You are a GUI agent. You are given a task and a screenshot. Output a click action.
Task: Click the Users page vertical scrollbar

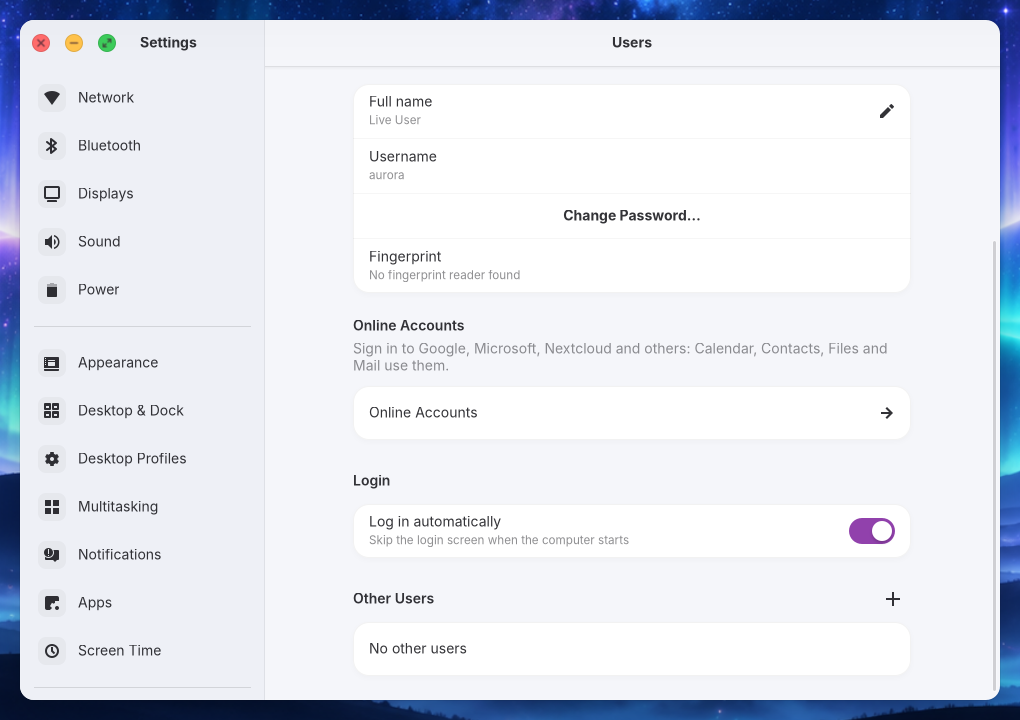coord(994,466)
